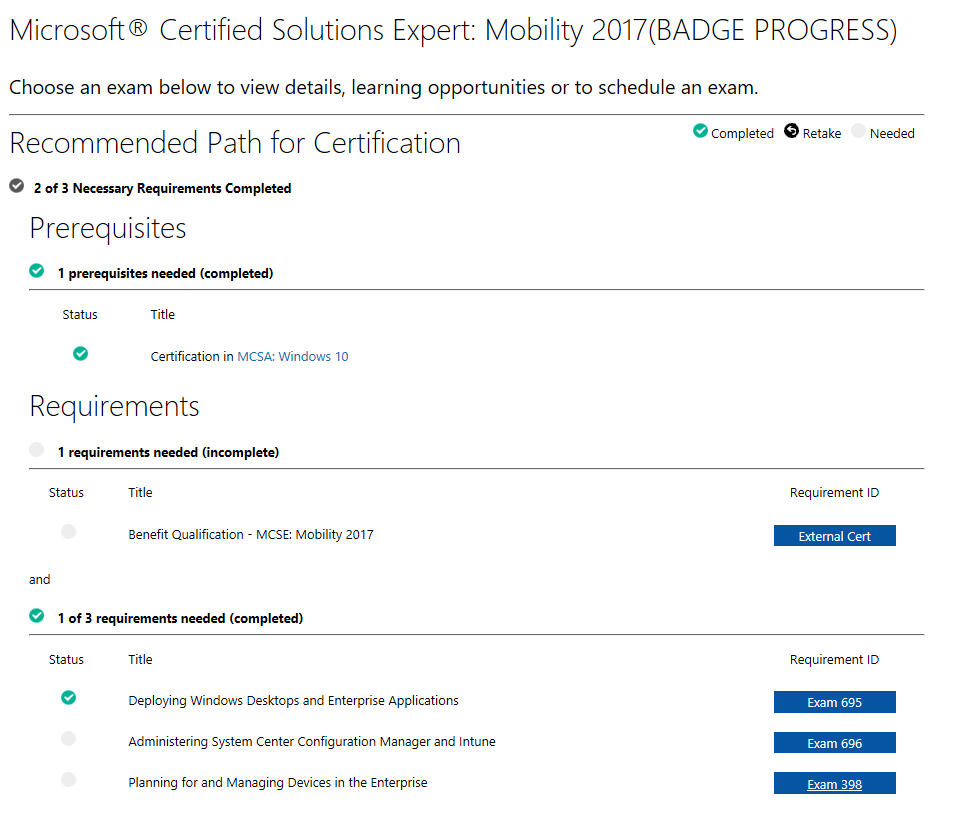Select the Exam 696 button
969x831 pixels.
pyautogui.click(x=834, y=743)
